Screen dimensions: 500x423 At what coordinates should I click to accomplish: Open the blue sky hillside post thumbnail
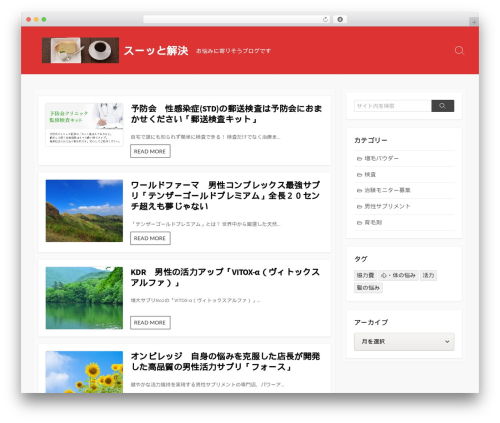pos(84,211)
